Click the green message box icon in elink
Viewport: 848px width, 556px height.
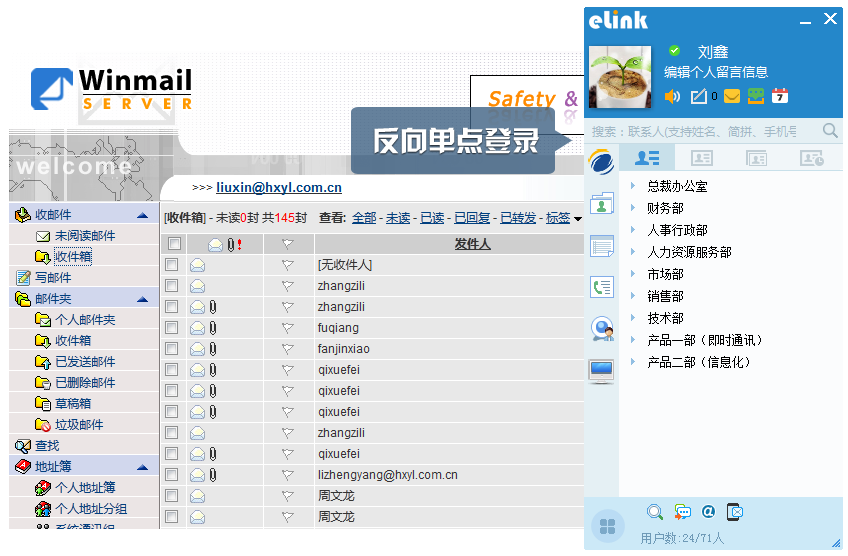tap(756, 96)
